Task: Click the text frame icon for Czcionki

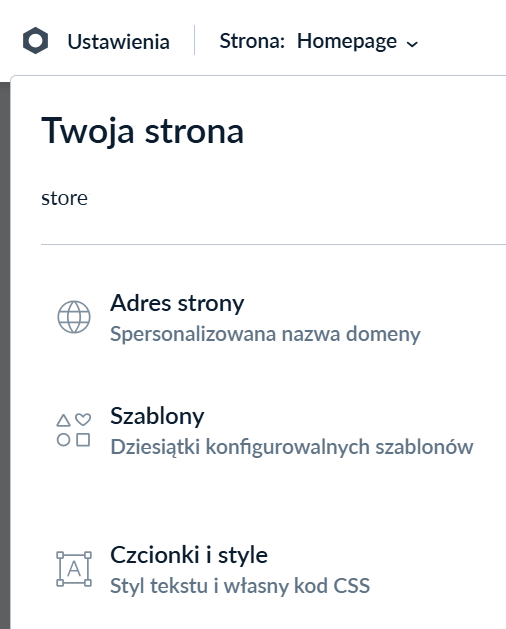Action: pyautogui.click(x=74, y=569)
